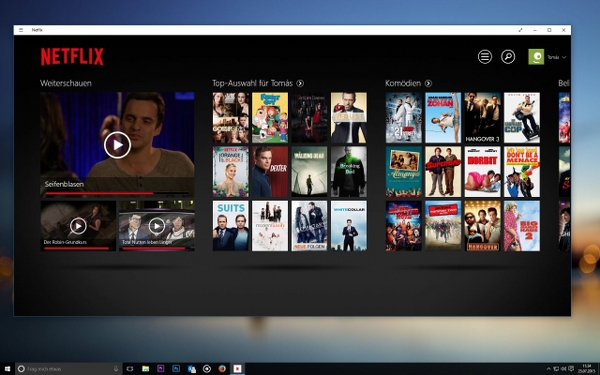The width and height of the screenshot is (600, 375).
Task: Click the Cortana microphone icon
Action: click(x=116, y=368)
